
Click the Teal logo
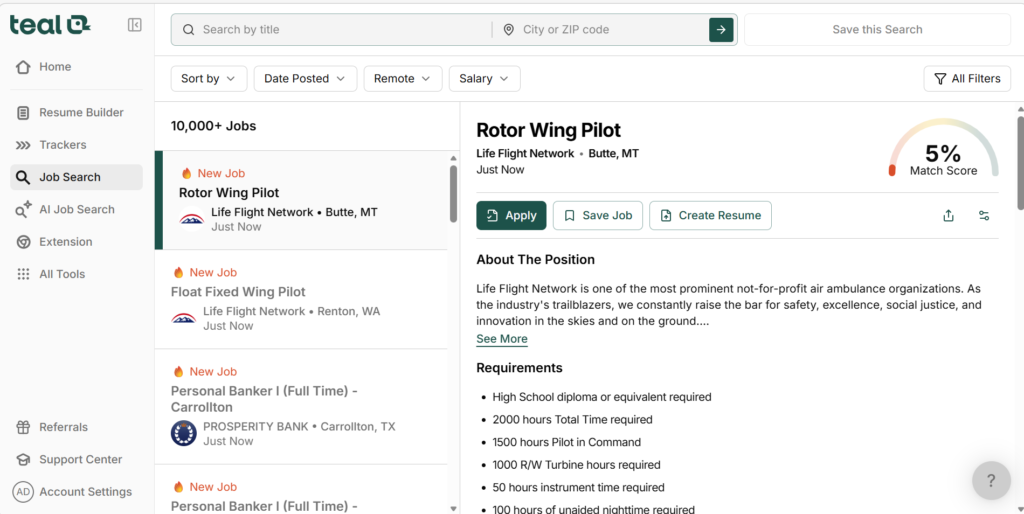(x=50, y=25)
